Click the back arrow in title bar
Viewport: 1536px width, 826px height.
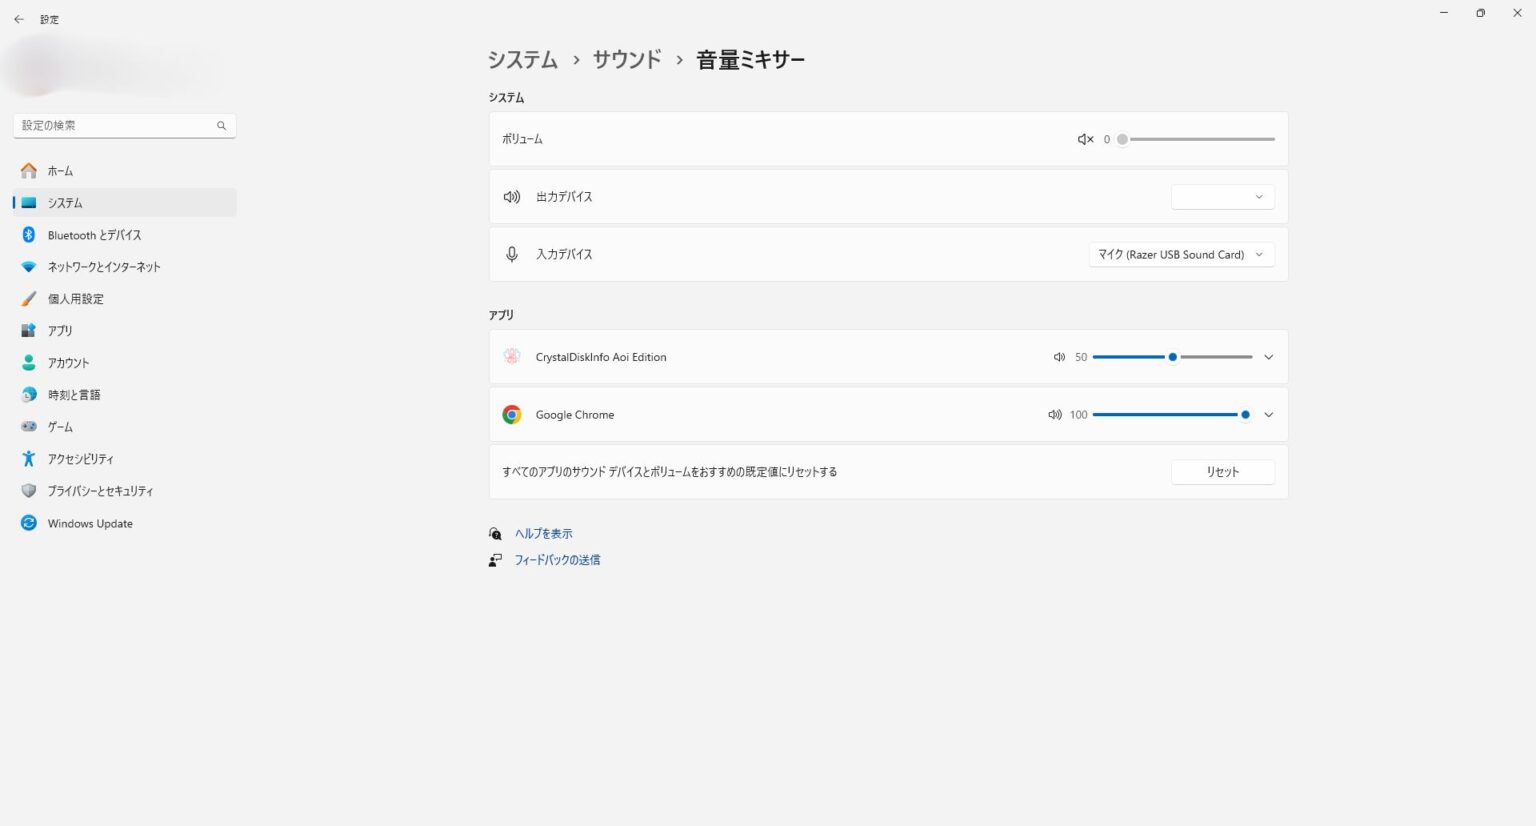tap(18, 19)
